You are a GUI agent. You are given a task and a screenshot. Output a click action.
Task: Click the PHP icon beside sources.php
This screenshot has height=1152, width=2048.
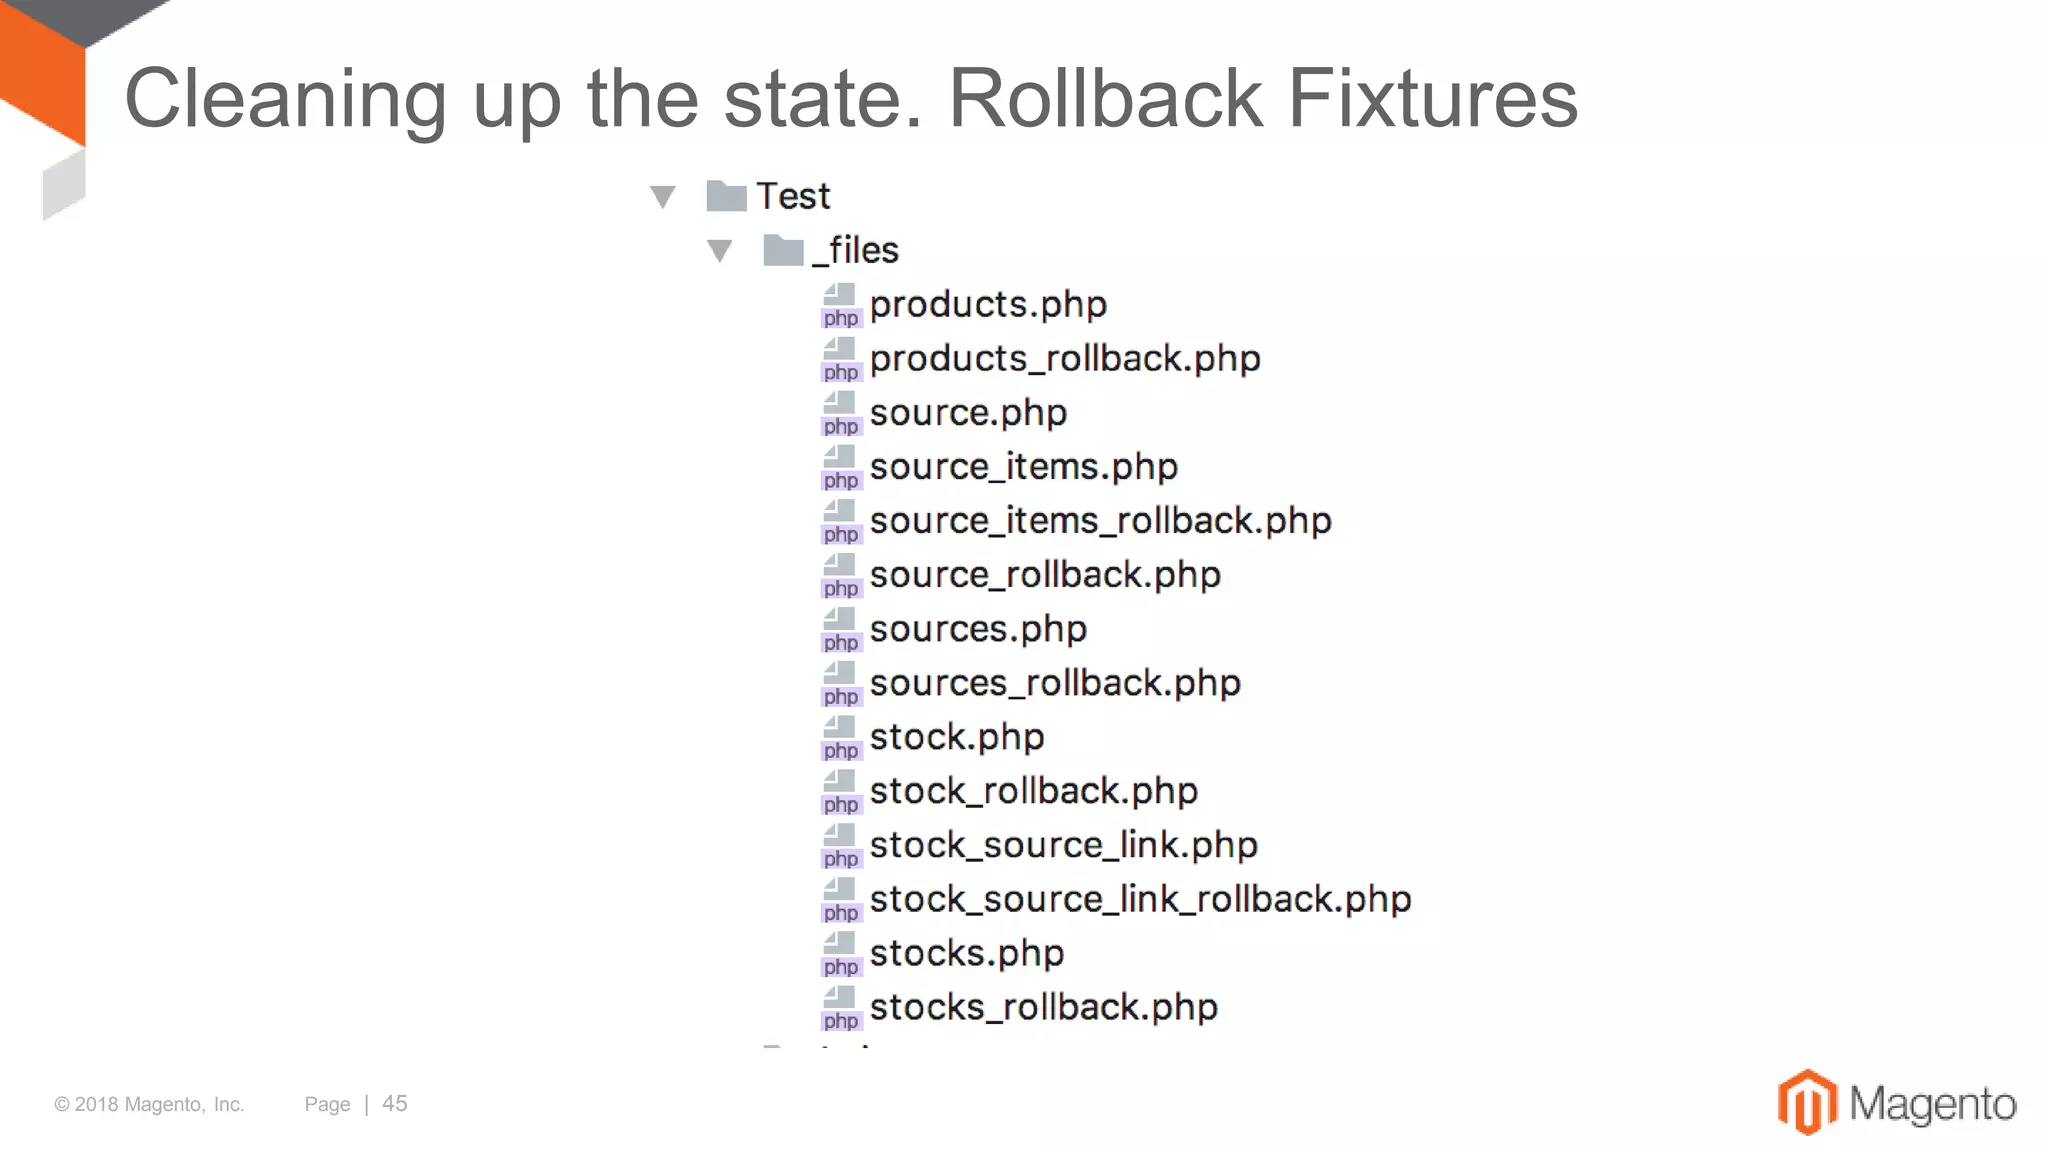(x=840, y=629)
